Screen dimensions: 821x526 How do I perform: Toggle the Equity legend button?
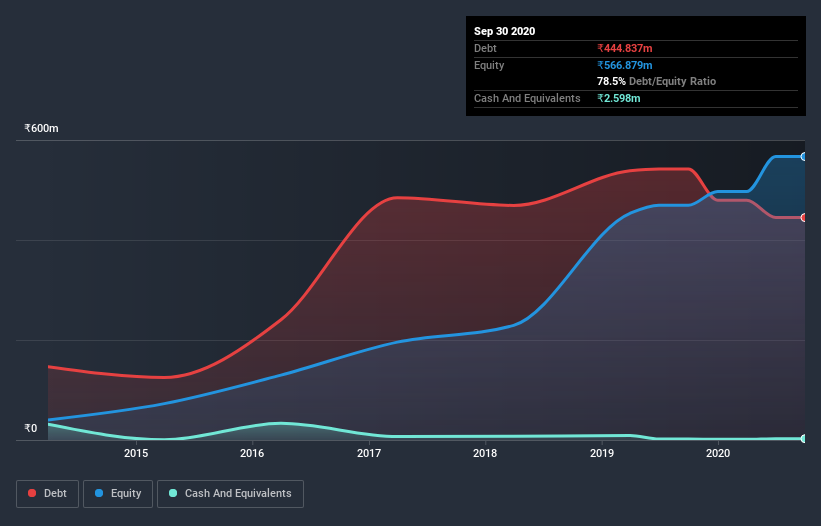tap(118, 494)
